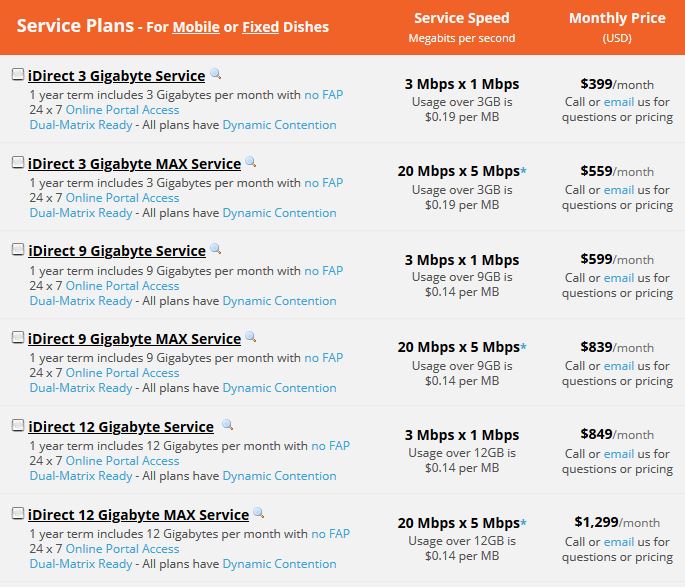This screenshot has width=685, height=587.
Task: Click magnifier icon beside iDirect 9 Gigabyte Service
Action: click(215, 249)
